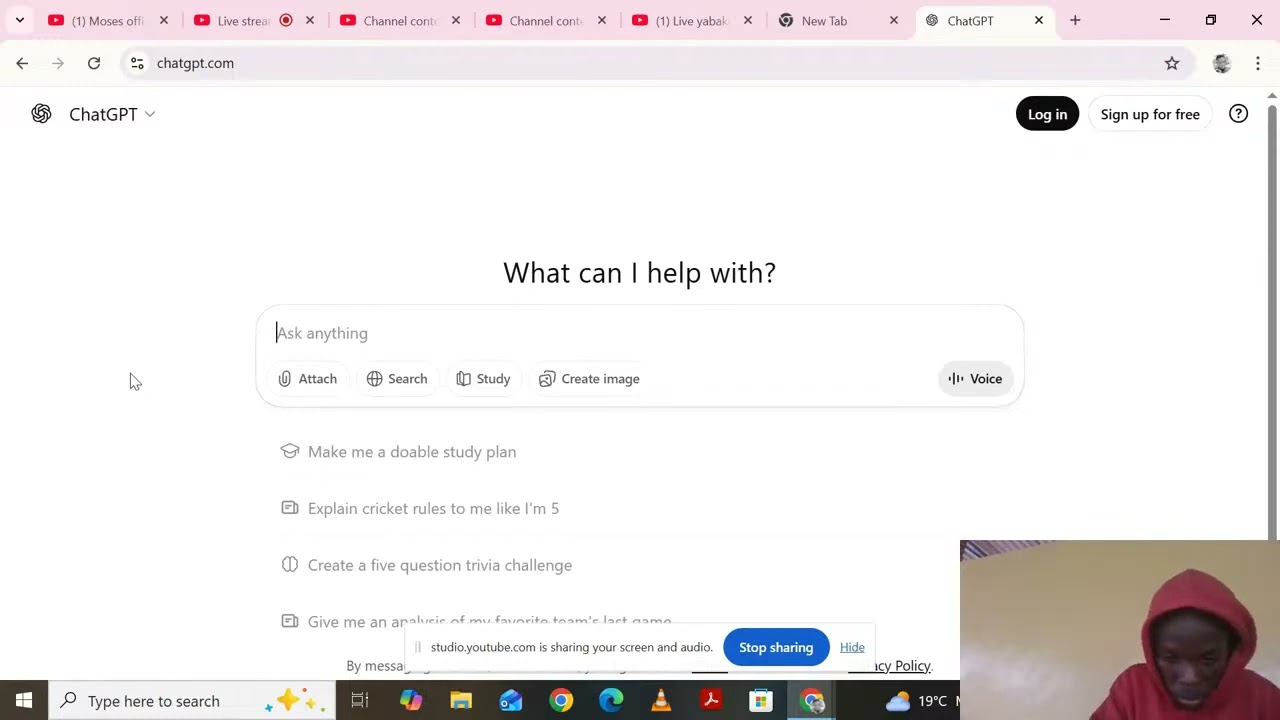The image size is (1280, 720).
Task: Go back to the previous page
Action: (22, 63)
